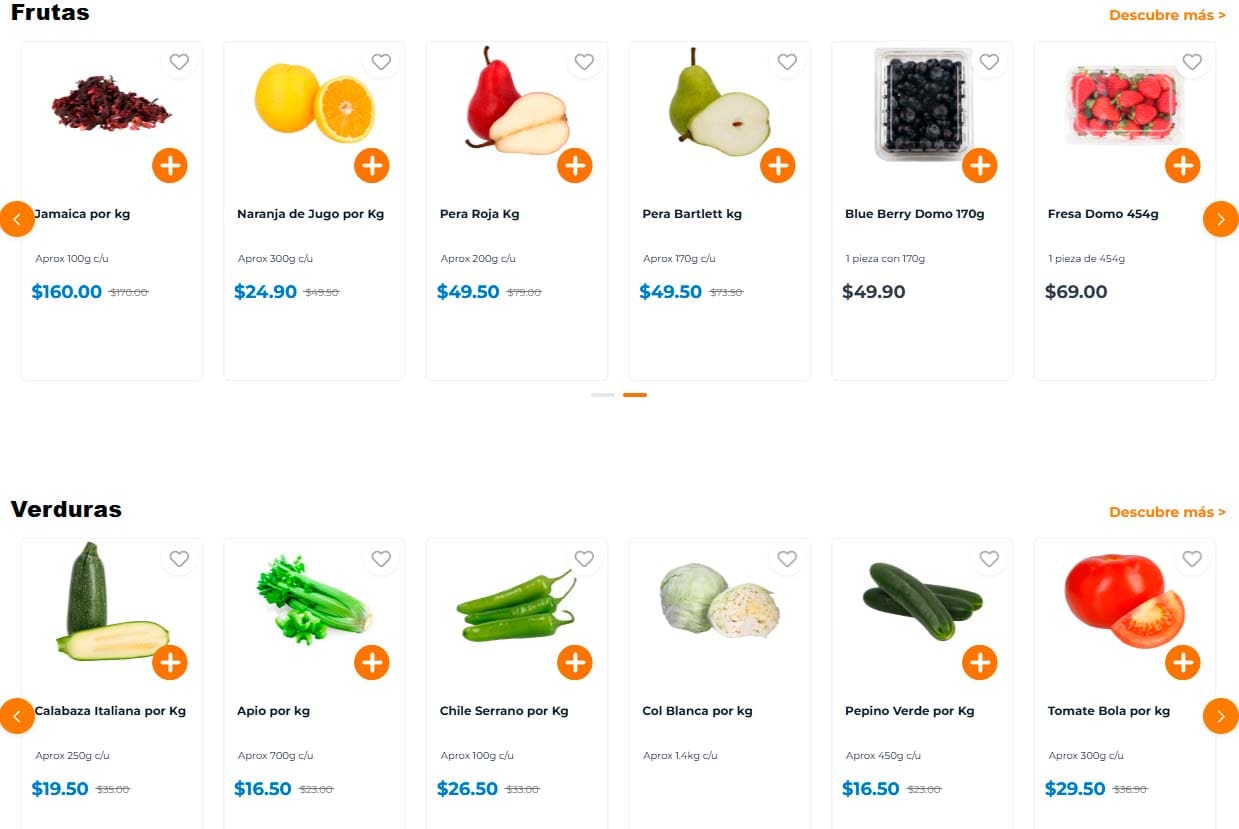The width and height of the screenshot is (1239, 829).
Task: Add Calabaza Italiana to cart
Action: pyautogui.click(x=170, y=662)
